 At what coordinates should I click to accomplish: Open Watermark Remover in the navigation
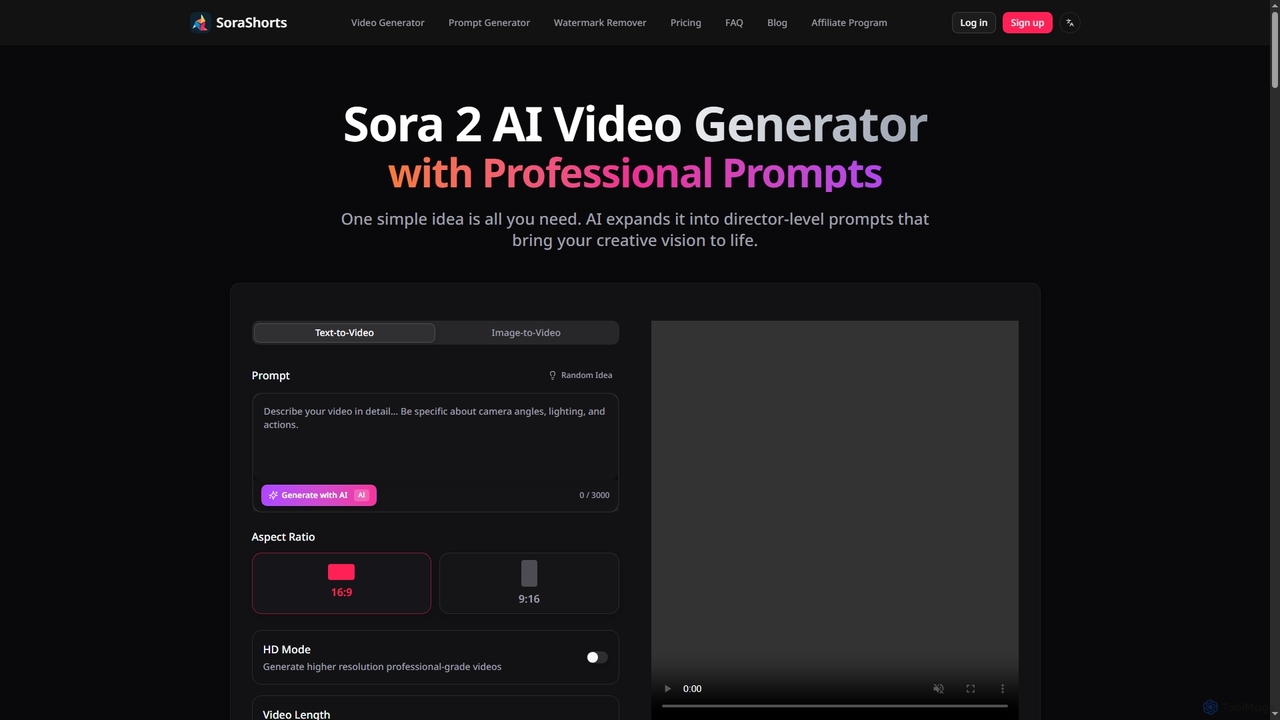pos(600,22)
